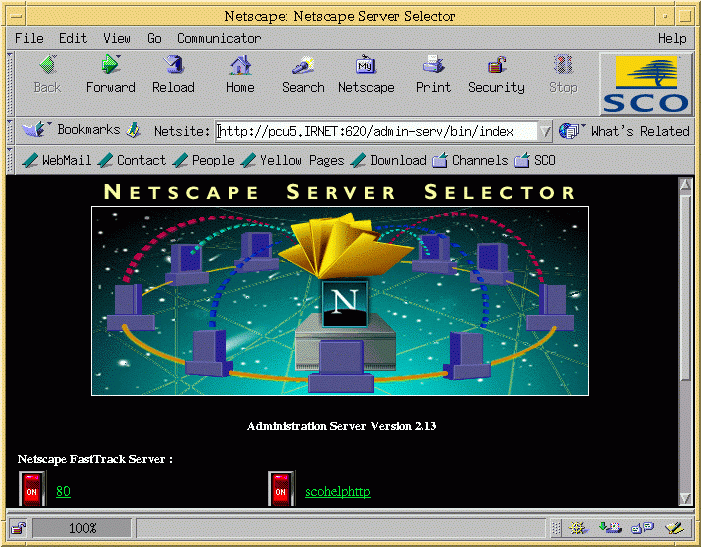
Task: Open the My Netscape toolbar icon
Action: (x=366, y=65)
